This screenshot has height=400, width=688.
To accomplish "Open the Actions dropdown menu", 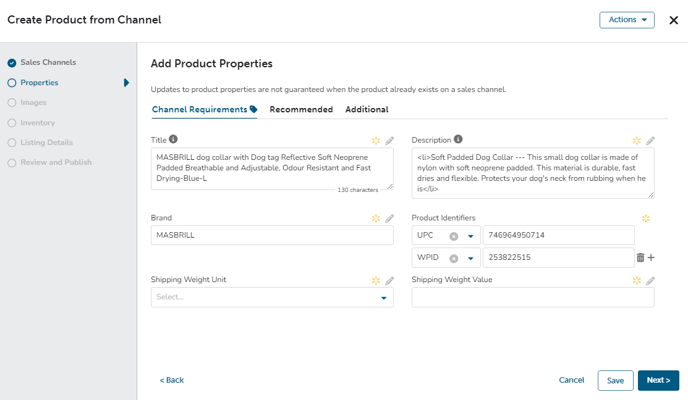I will (627, 20).
